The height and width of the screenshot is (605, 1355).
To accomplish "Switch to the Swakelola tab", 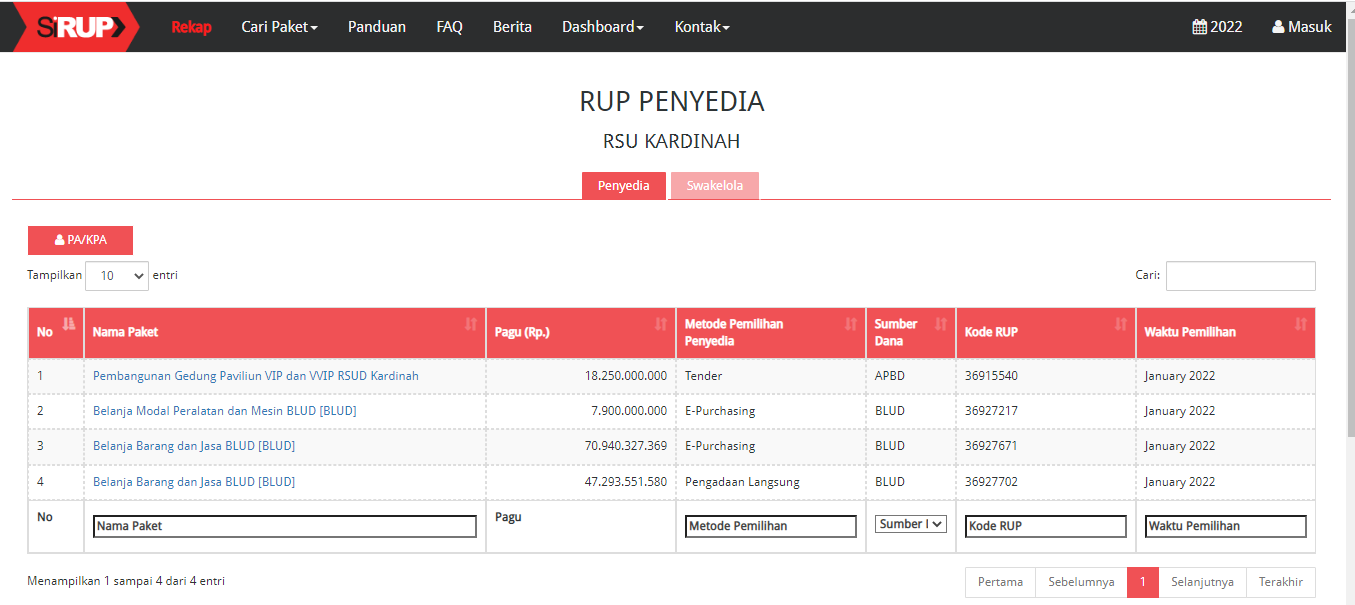I will [x=715, y=186].
